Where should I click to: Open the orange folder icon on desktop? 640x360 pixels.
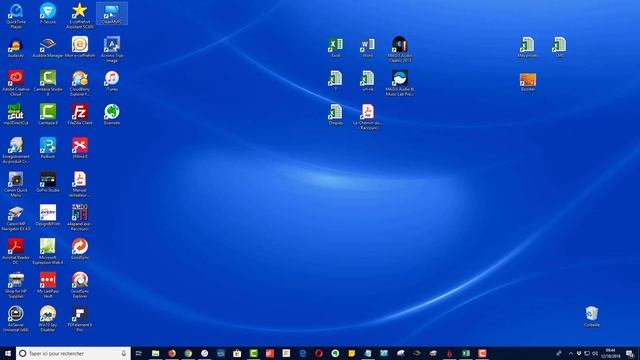(528, 81)
